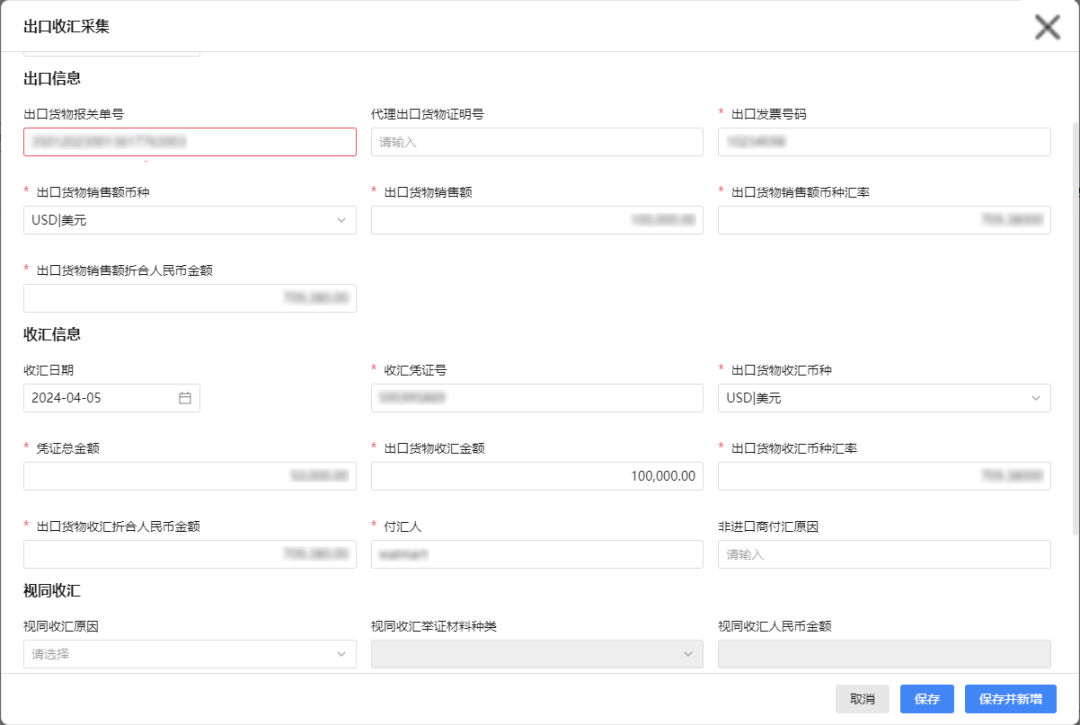Focus 代理出口货物证明号 input field
Screen dimensions: 1080x725
(x=537, y=142)
